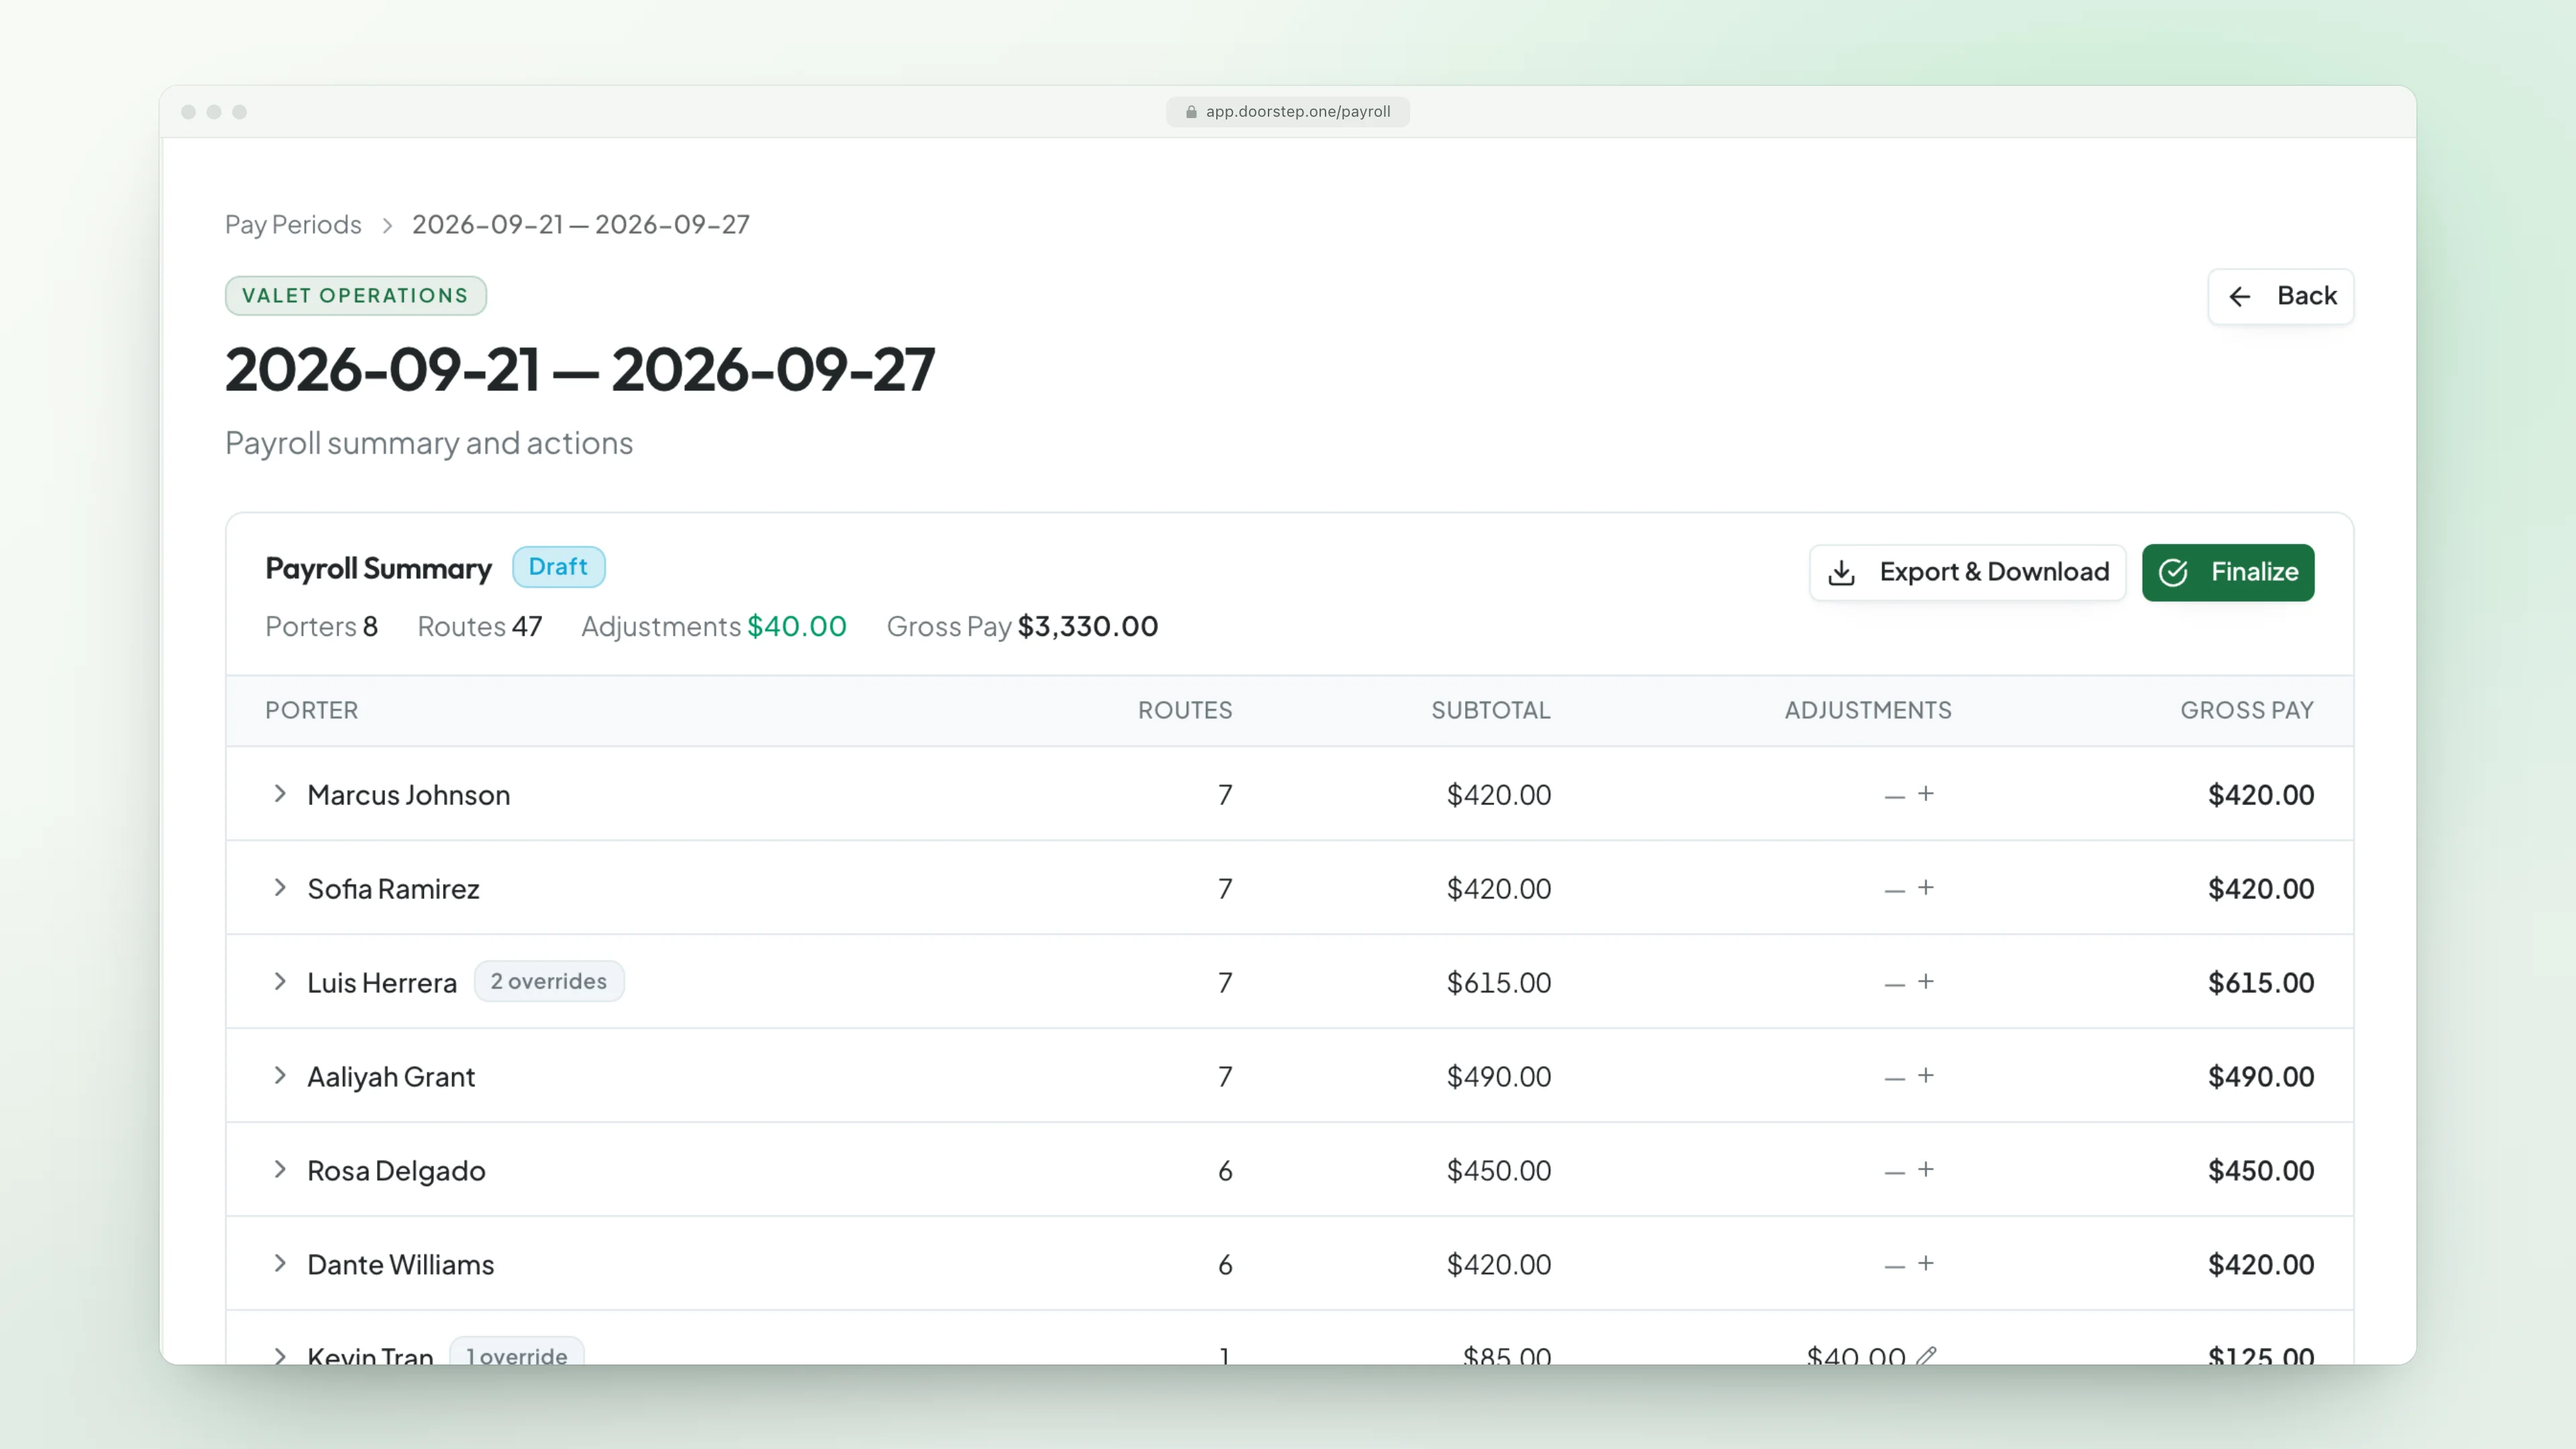The image size is (2576, 1449).
Task: Add adjustment for Dante Williams
Action: coord(1925,1264)
